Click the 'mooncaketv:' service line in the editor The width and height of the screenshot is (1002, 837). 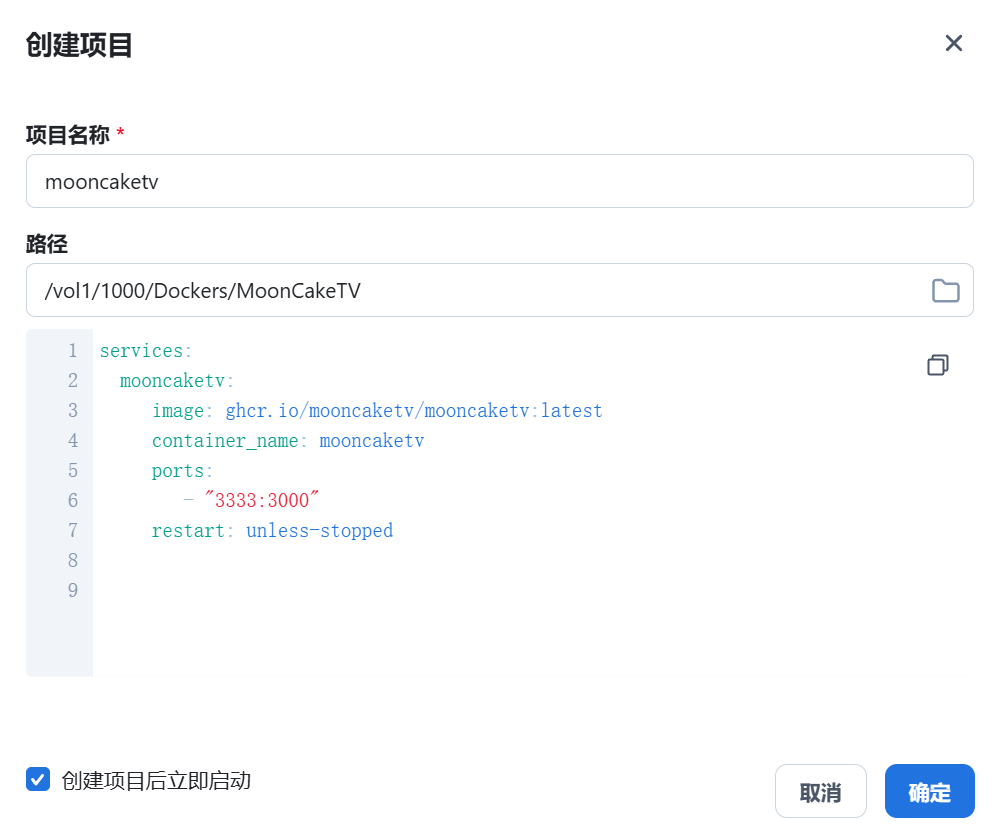[176, 381]
